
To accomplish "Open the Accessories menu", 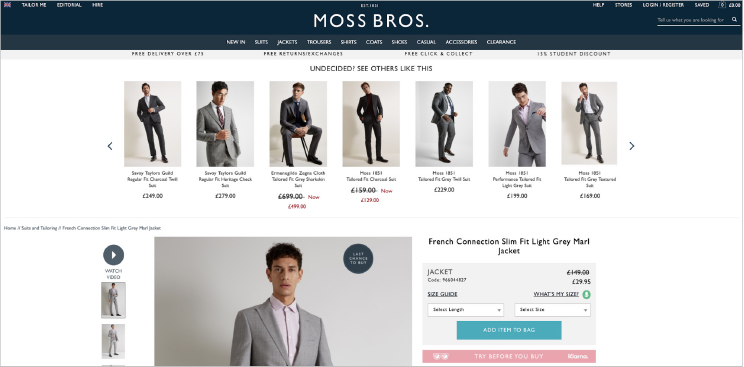I will 461,42.
